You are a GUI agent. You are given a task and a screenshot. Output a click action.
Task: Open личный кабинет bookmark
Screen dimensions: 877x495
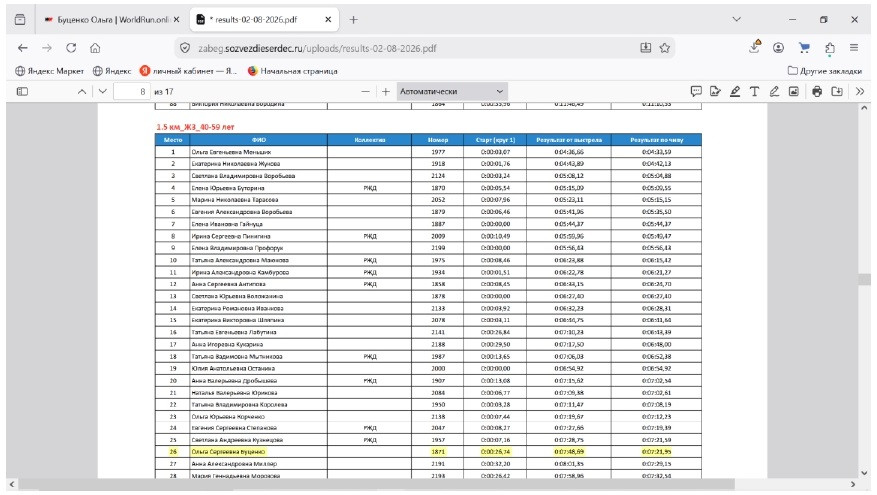tap(188, 71)
